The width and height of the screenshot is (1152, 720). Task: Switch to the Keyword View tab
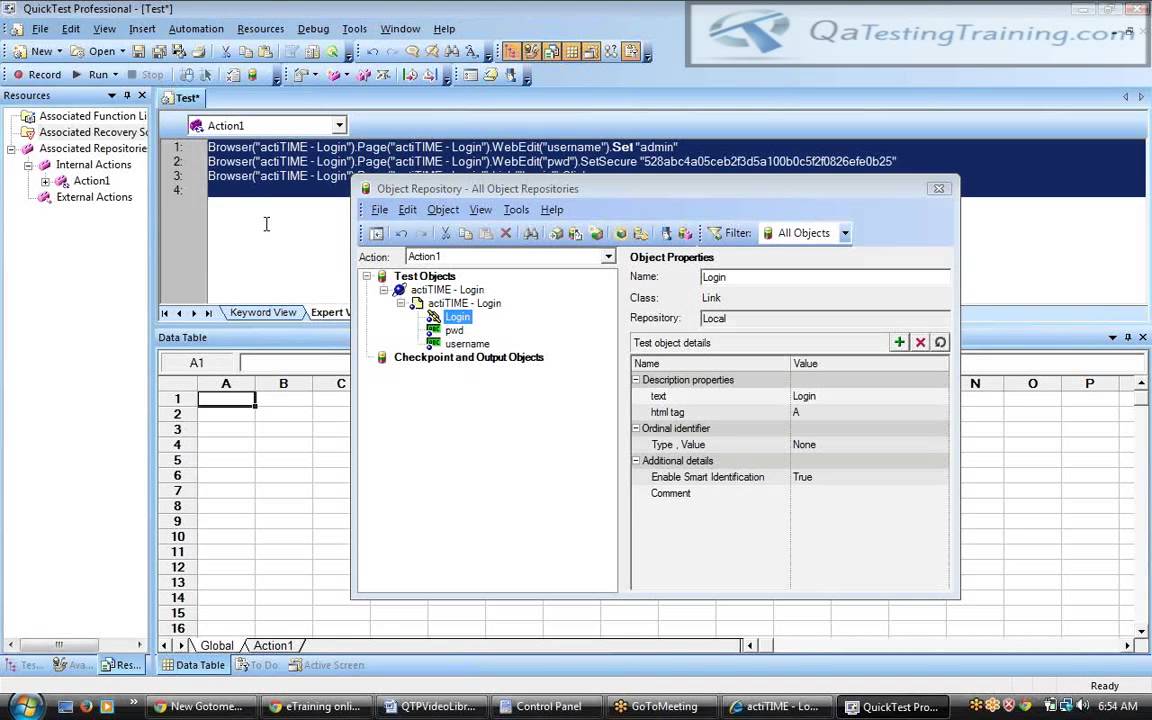pyautogui.click(x=262, y=312)
